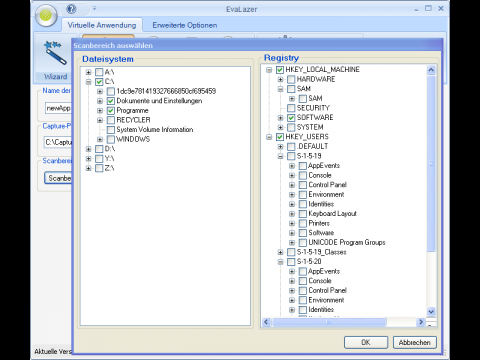The height and width of the screenshot is (360, 480).
Task: Check the A:\ drive checkbox
Action: pos(99,72)
